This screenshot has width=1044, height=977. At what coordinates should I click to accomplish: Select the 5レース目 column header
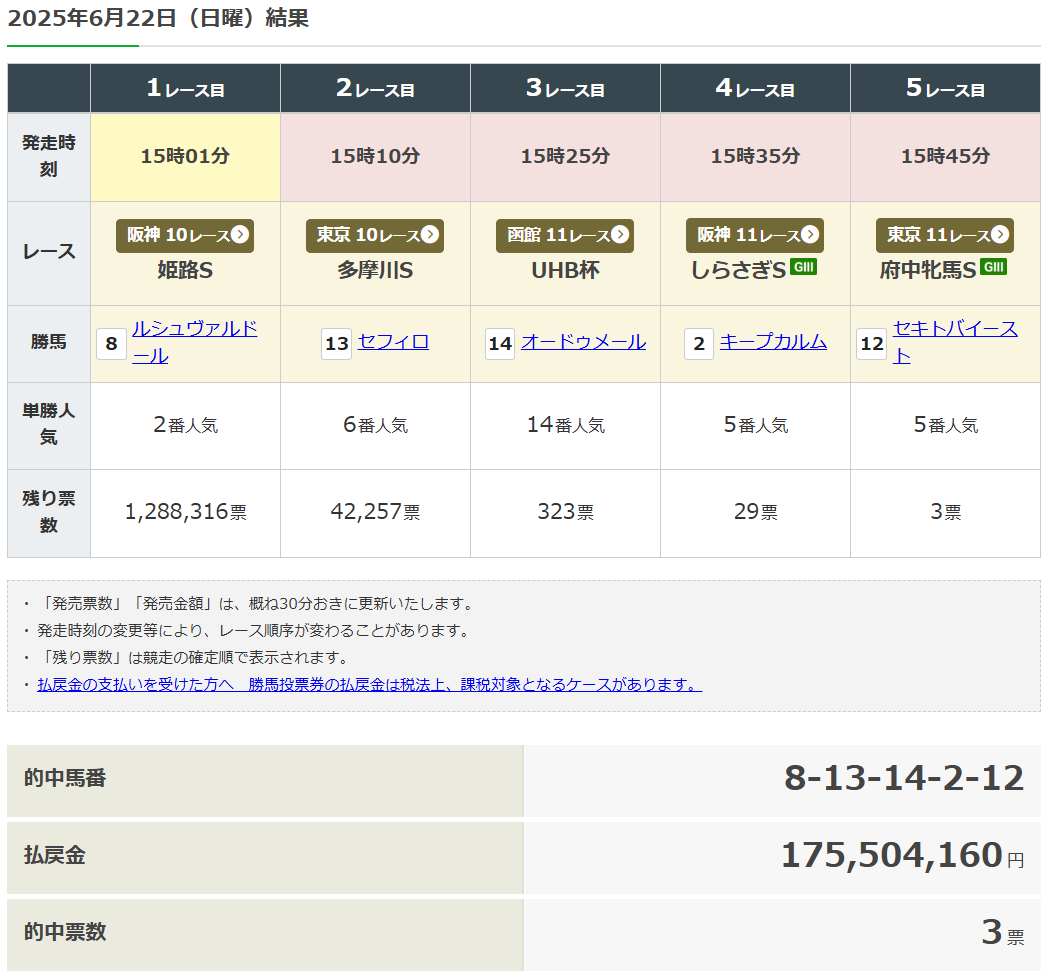945,88
